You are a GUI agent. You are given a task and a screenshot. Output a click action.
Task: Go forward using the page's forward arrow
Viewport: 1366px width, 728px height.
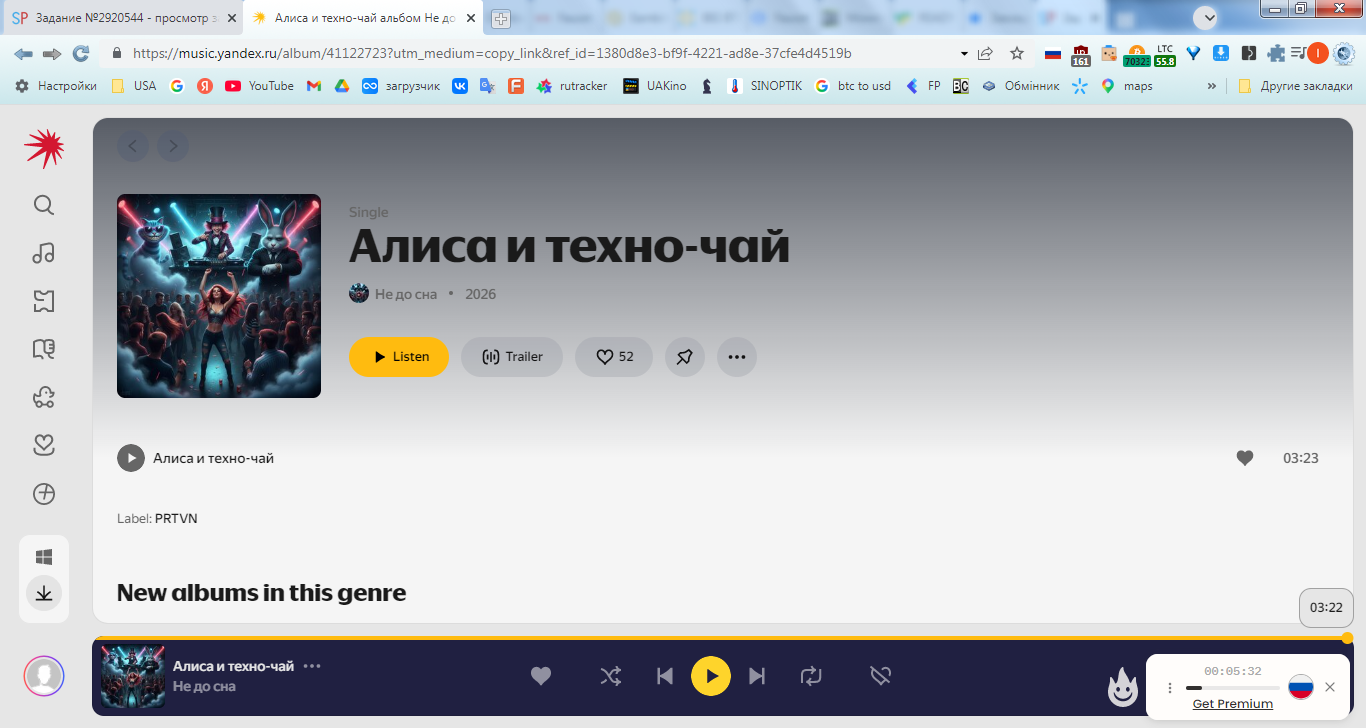coord(173,147)
